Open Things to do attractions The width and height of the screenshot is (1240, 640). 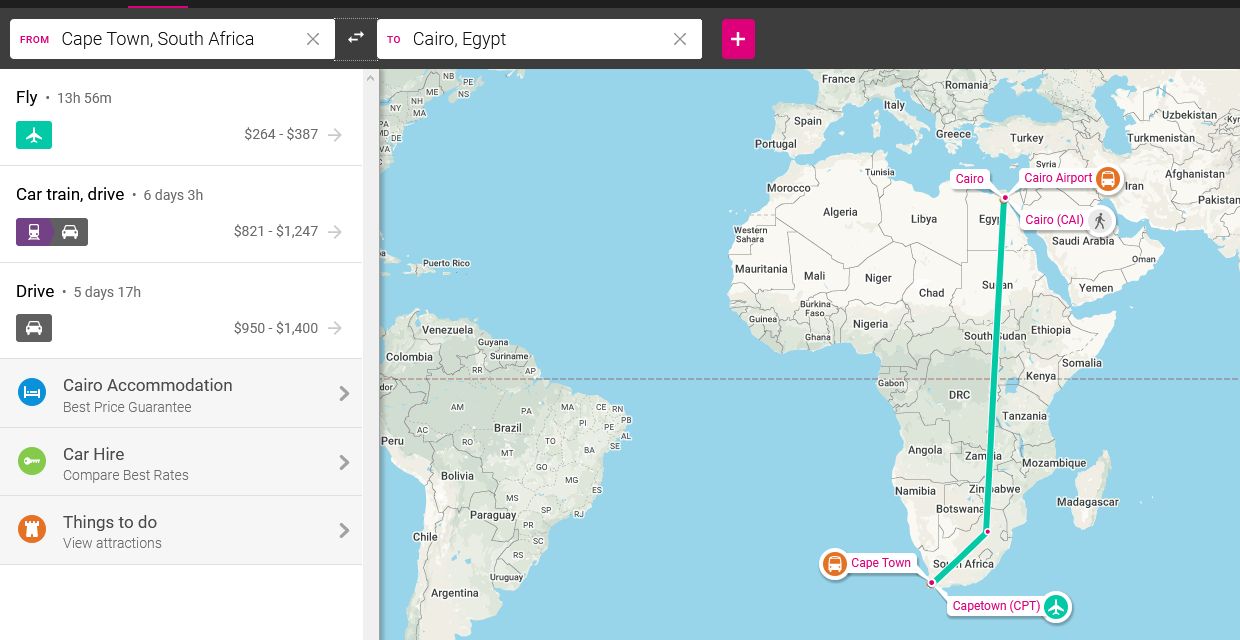click(180, 531)
